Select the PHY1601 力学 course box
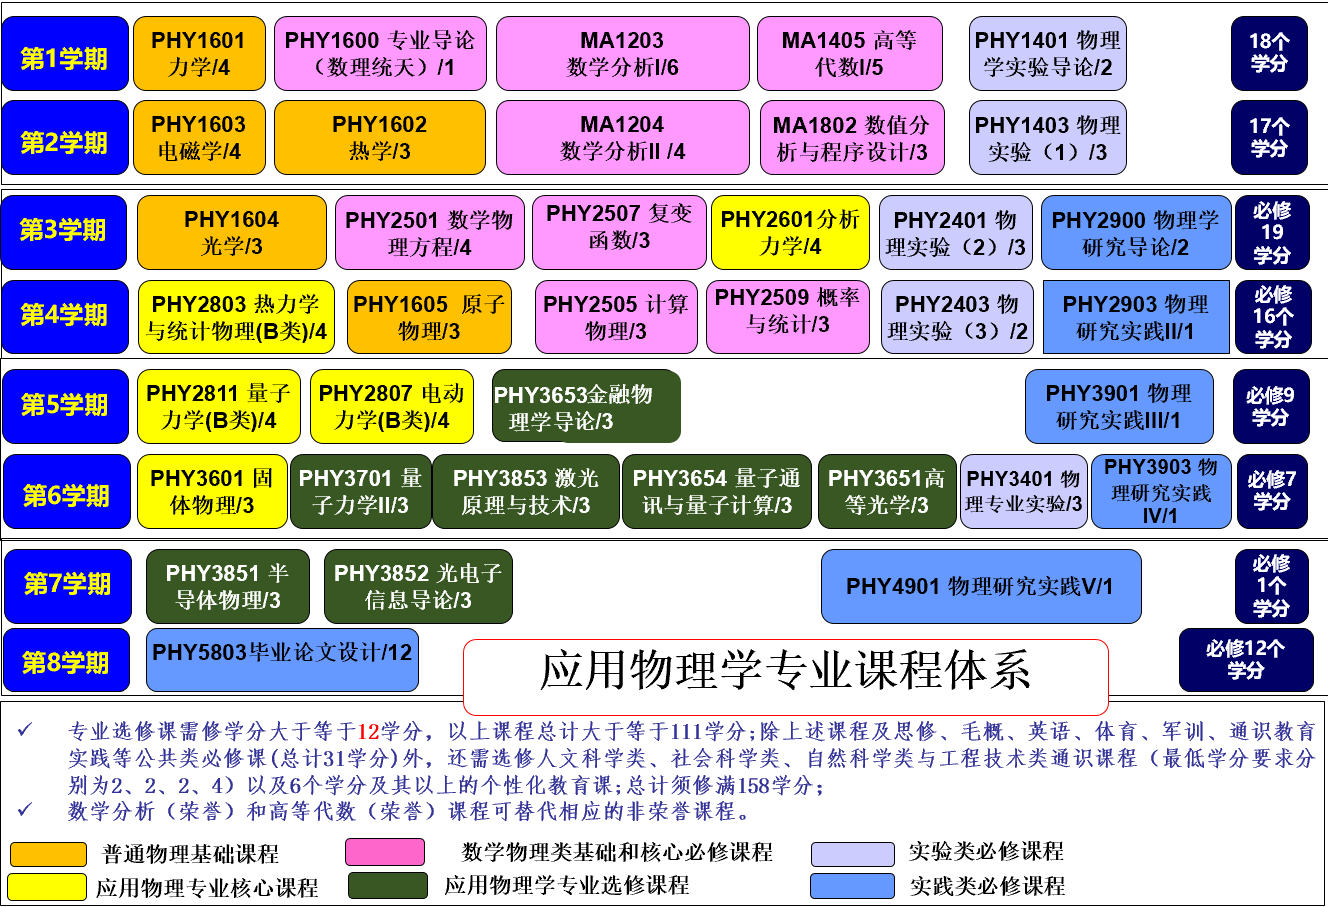The height and width of the screenshot is (907, 1328). (x=199, y=54)
